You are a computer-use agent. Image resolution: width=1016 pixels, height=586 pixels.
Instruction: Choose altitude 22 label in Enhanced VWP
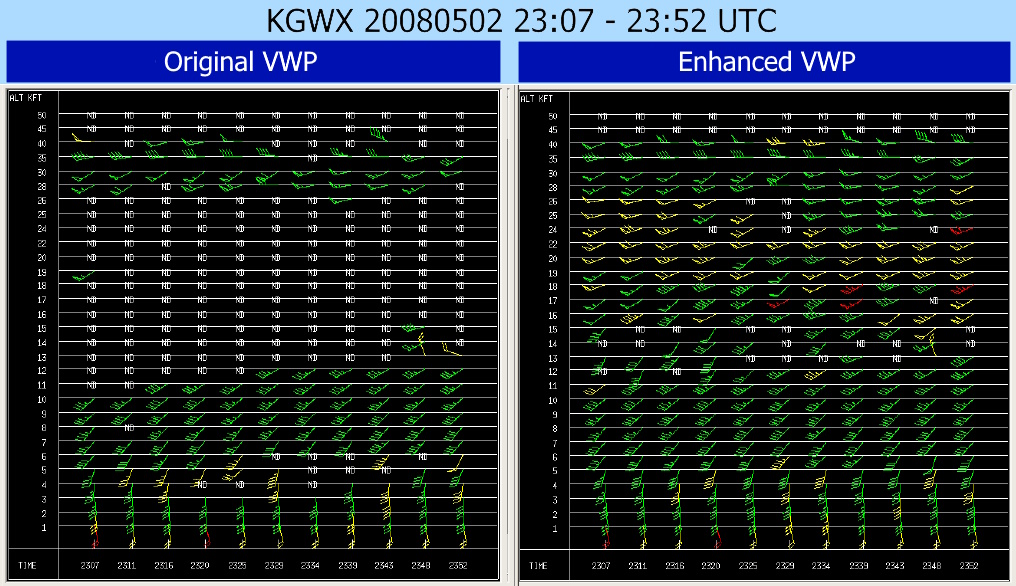pos(553,244)
